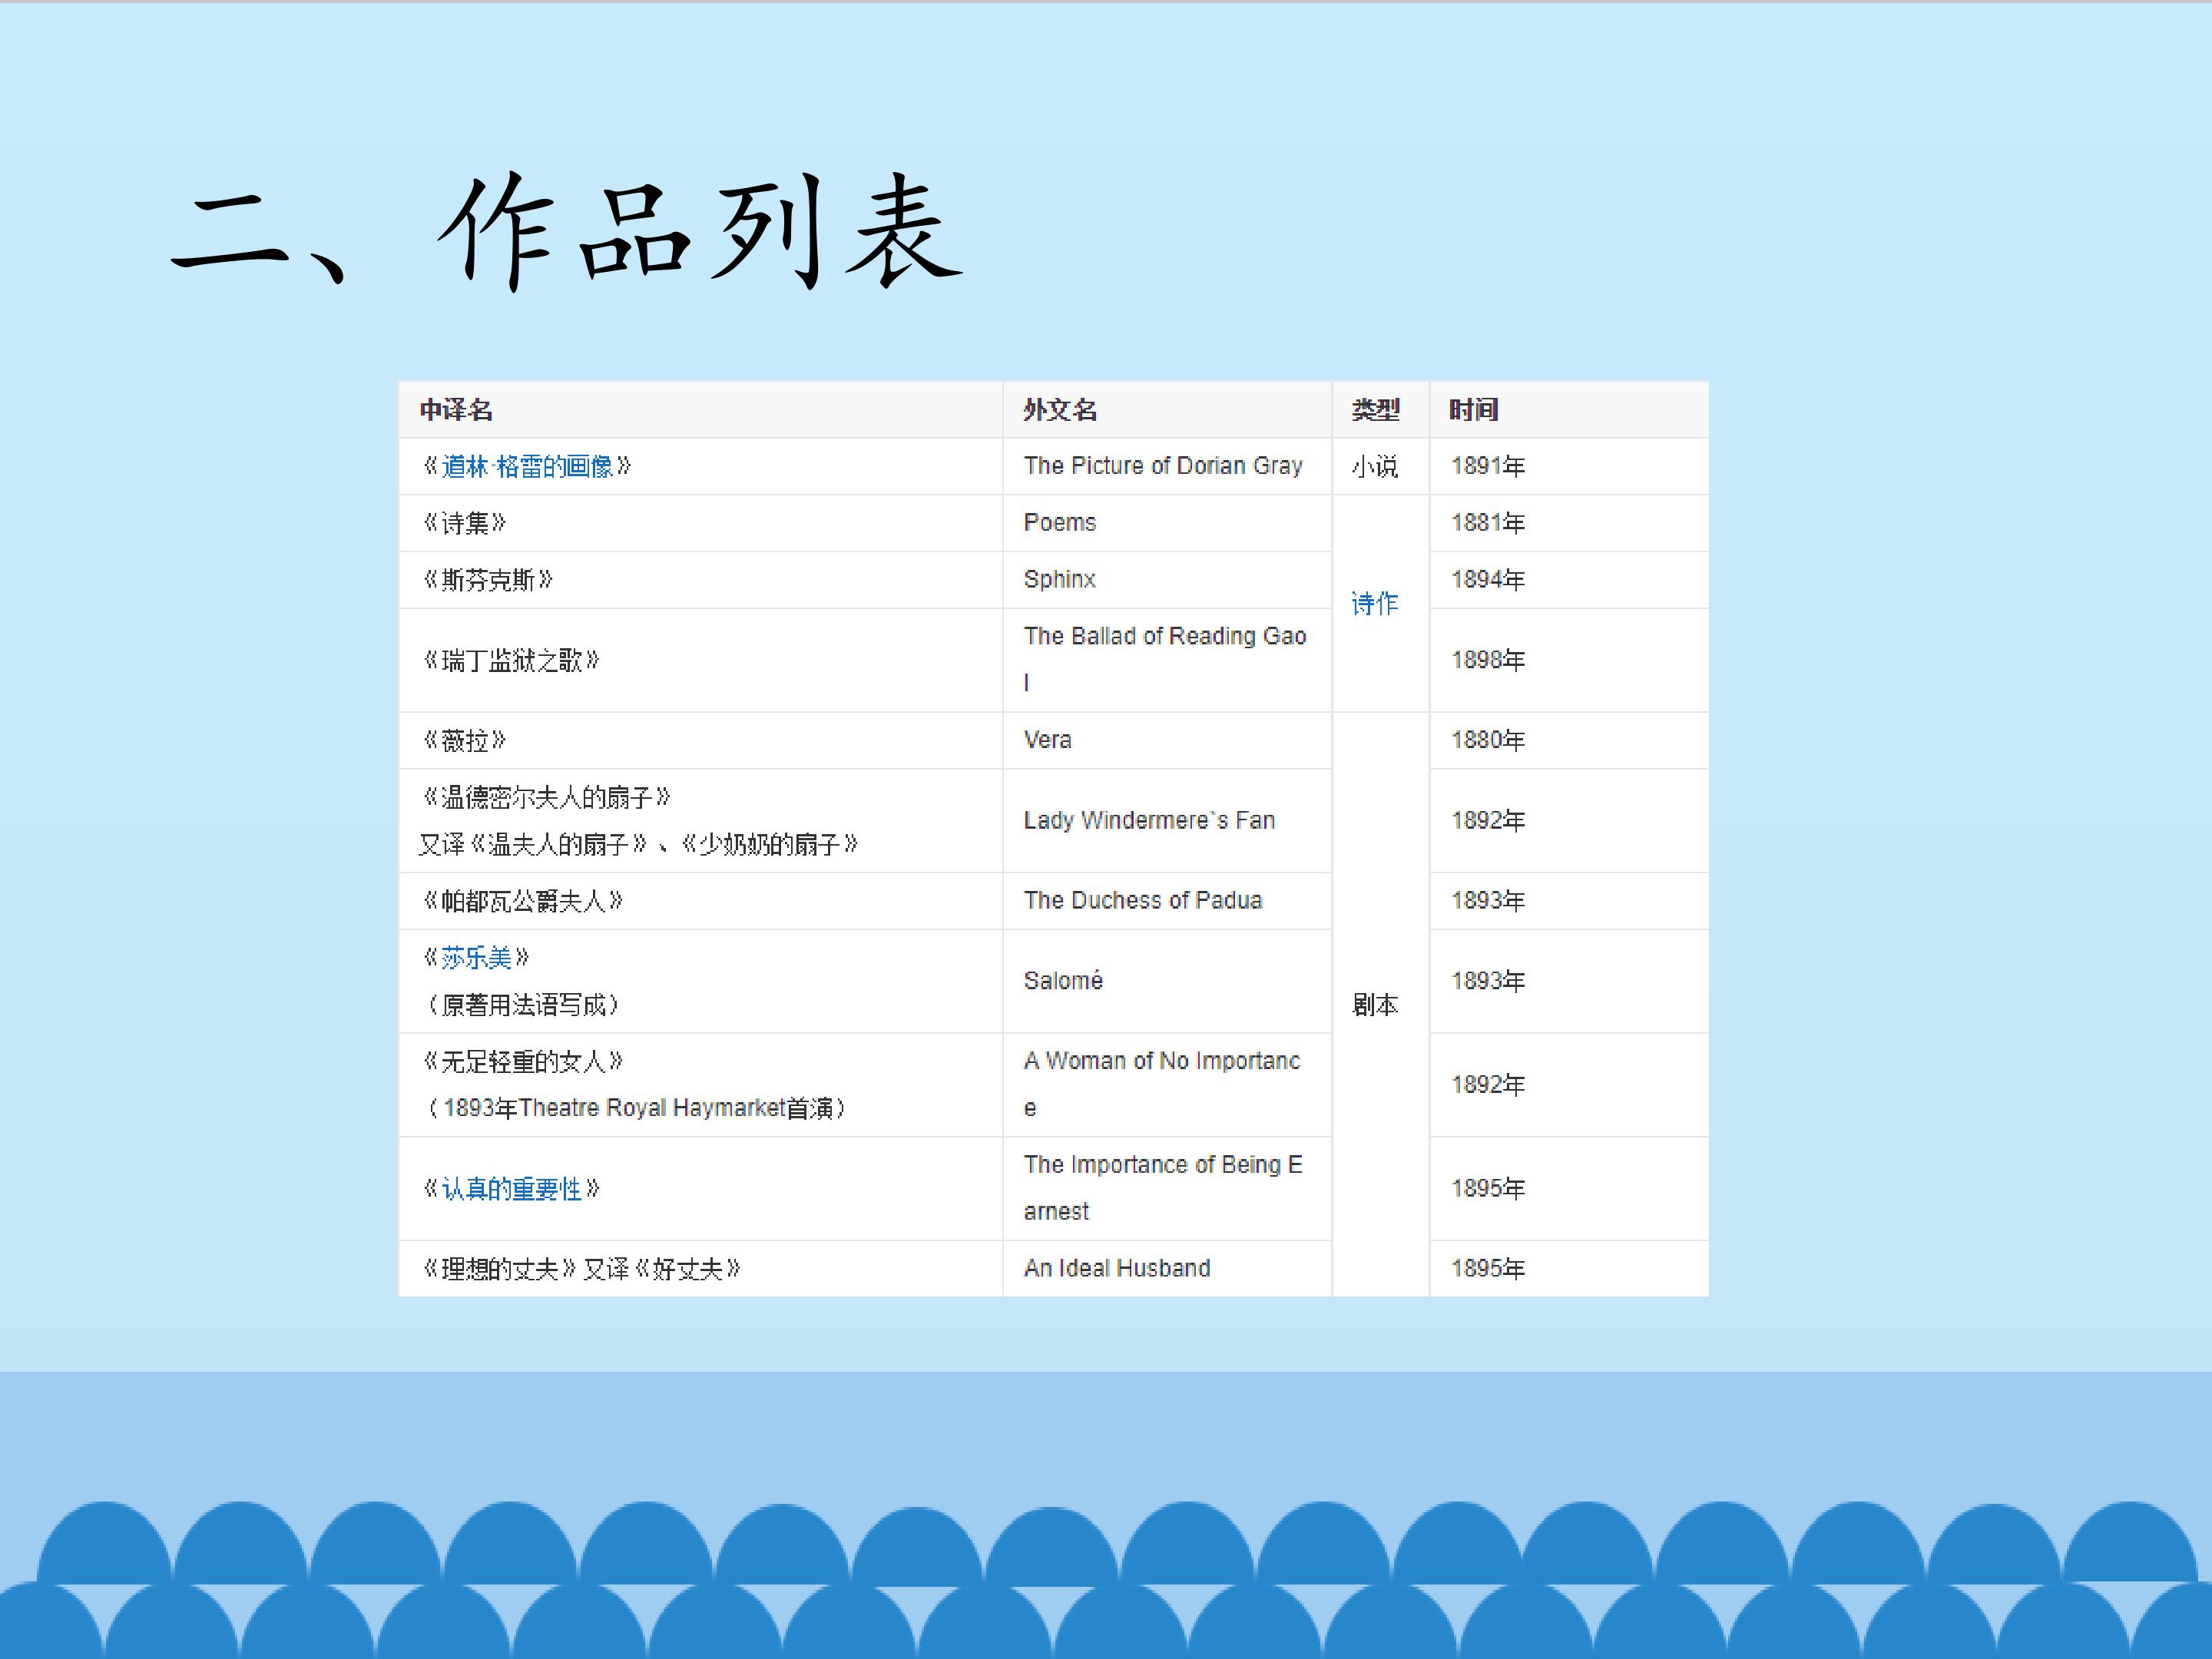Click An Ideal Husband text
The width and height of the screenshot is (2212, 1659).
pyautogui.click(x=1117, y=1269)
